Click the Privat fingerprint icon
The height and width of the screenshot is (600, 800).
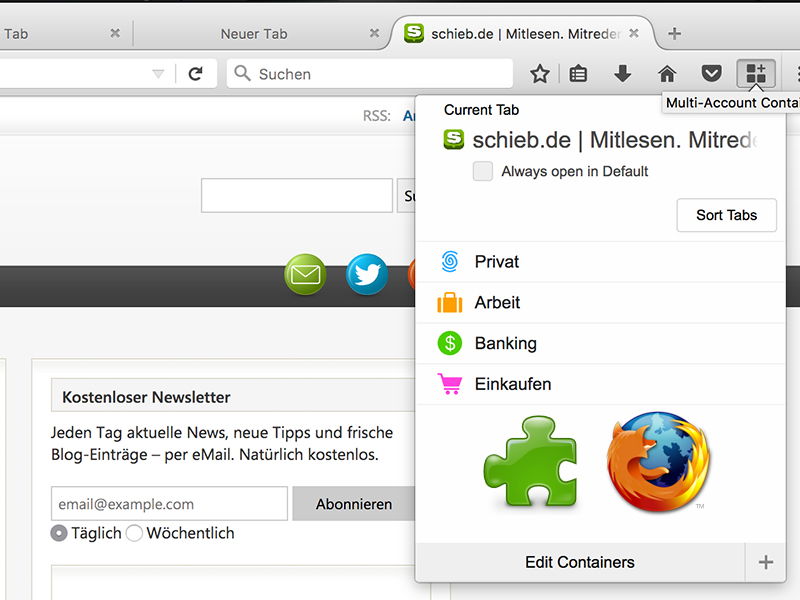point(449,262)
